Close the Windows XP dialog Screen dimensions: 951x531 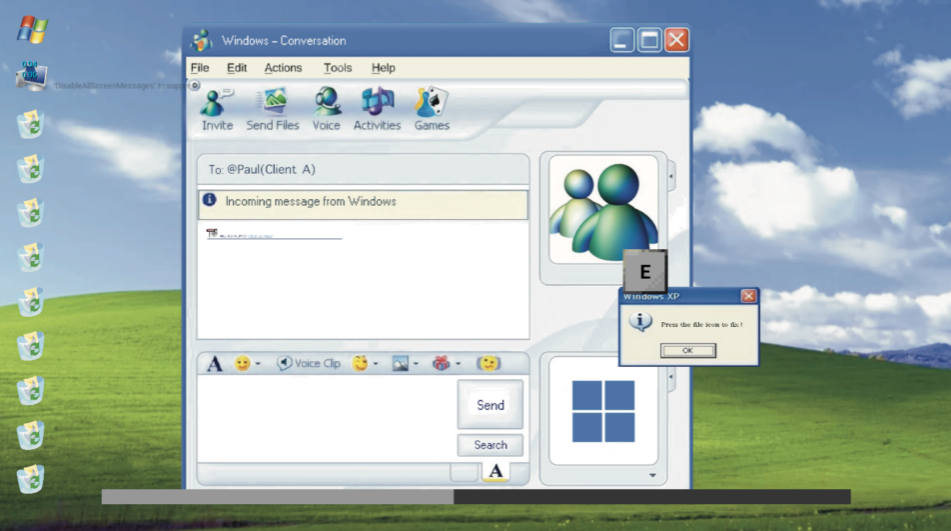click(748, 296)
